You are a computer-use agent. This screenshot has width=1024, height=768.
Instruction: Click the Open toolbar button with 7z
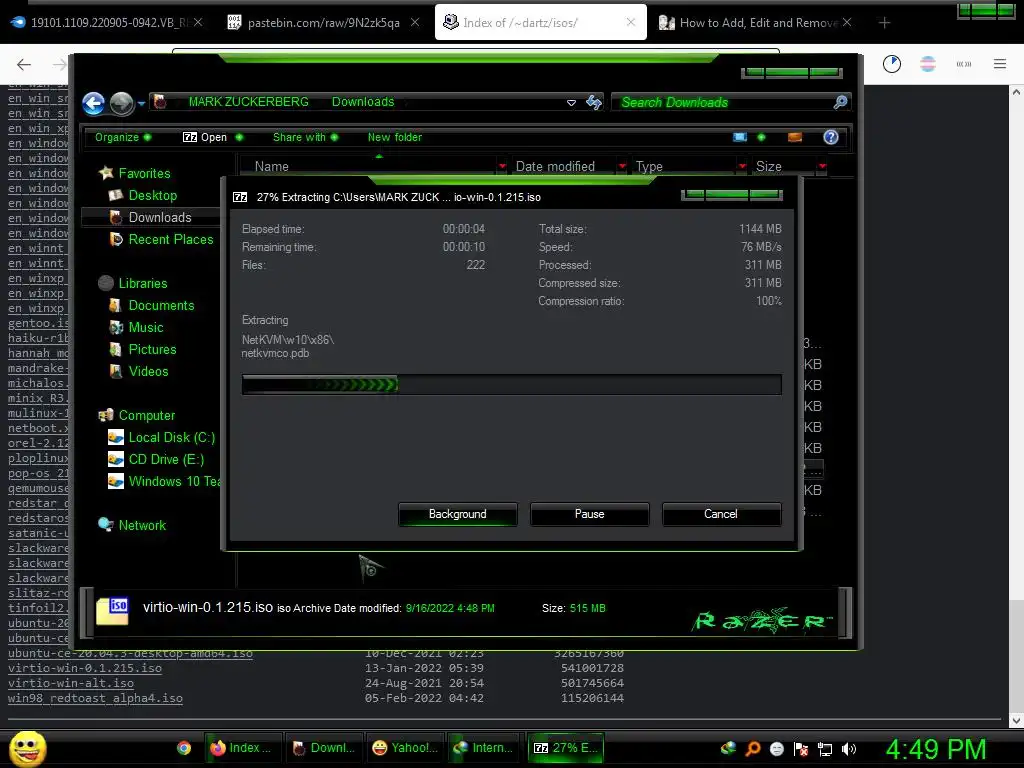pyautogui.click(x=205, y=137)
